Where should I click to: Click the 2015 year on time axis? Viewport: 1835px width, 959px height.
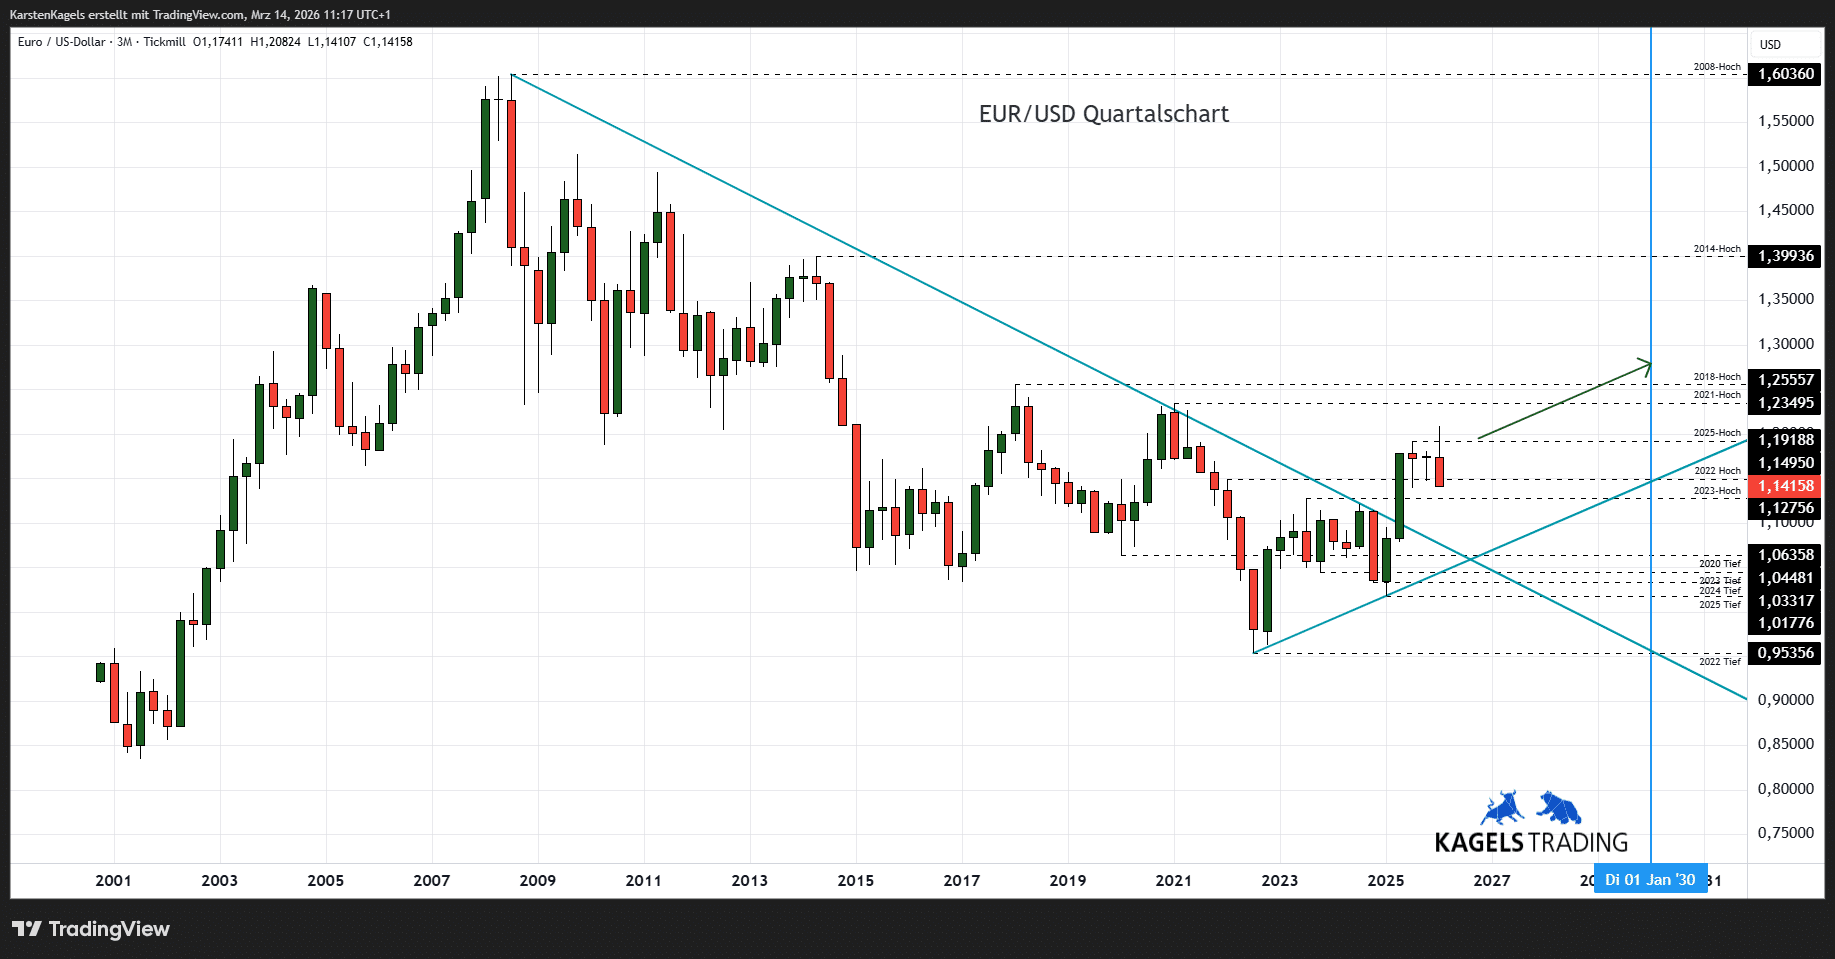point(855,881)
